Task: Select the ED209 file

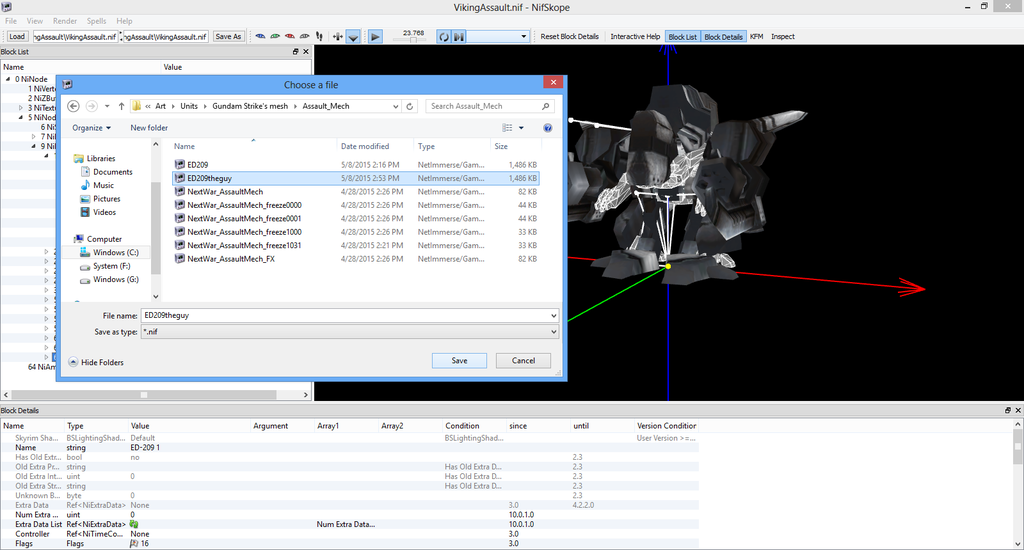Action: point(355,165)
